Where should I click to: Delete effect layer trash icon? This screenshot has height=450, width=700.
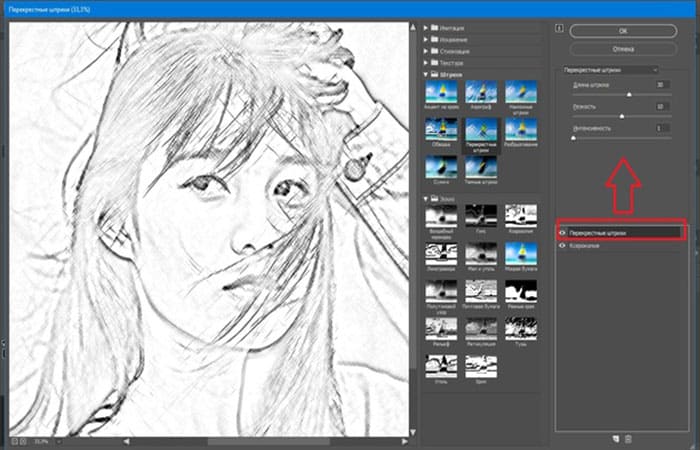click(628, 439)
